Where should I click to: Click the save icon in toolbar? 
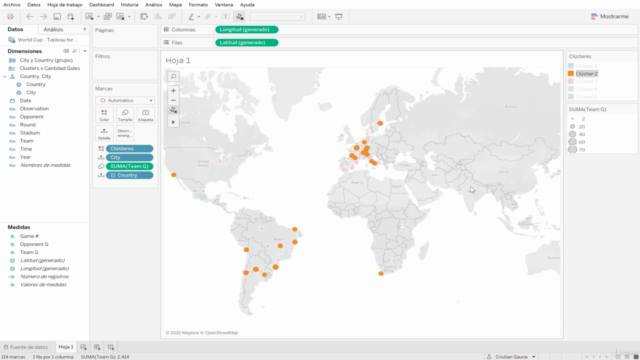pyautogui.click(x=57, y=17)
